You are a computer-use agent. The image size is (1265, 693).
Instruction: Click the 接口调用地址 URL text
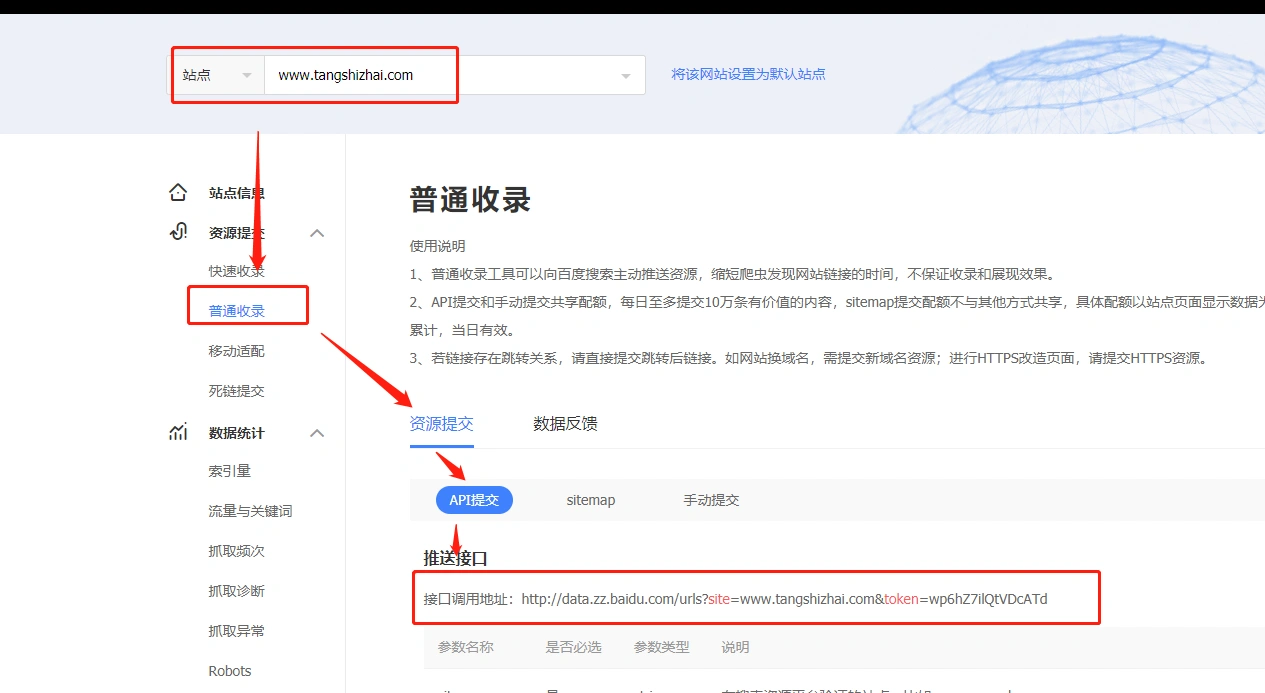tap(785, 599)
